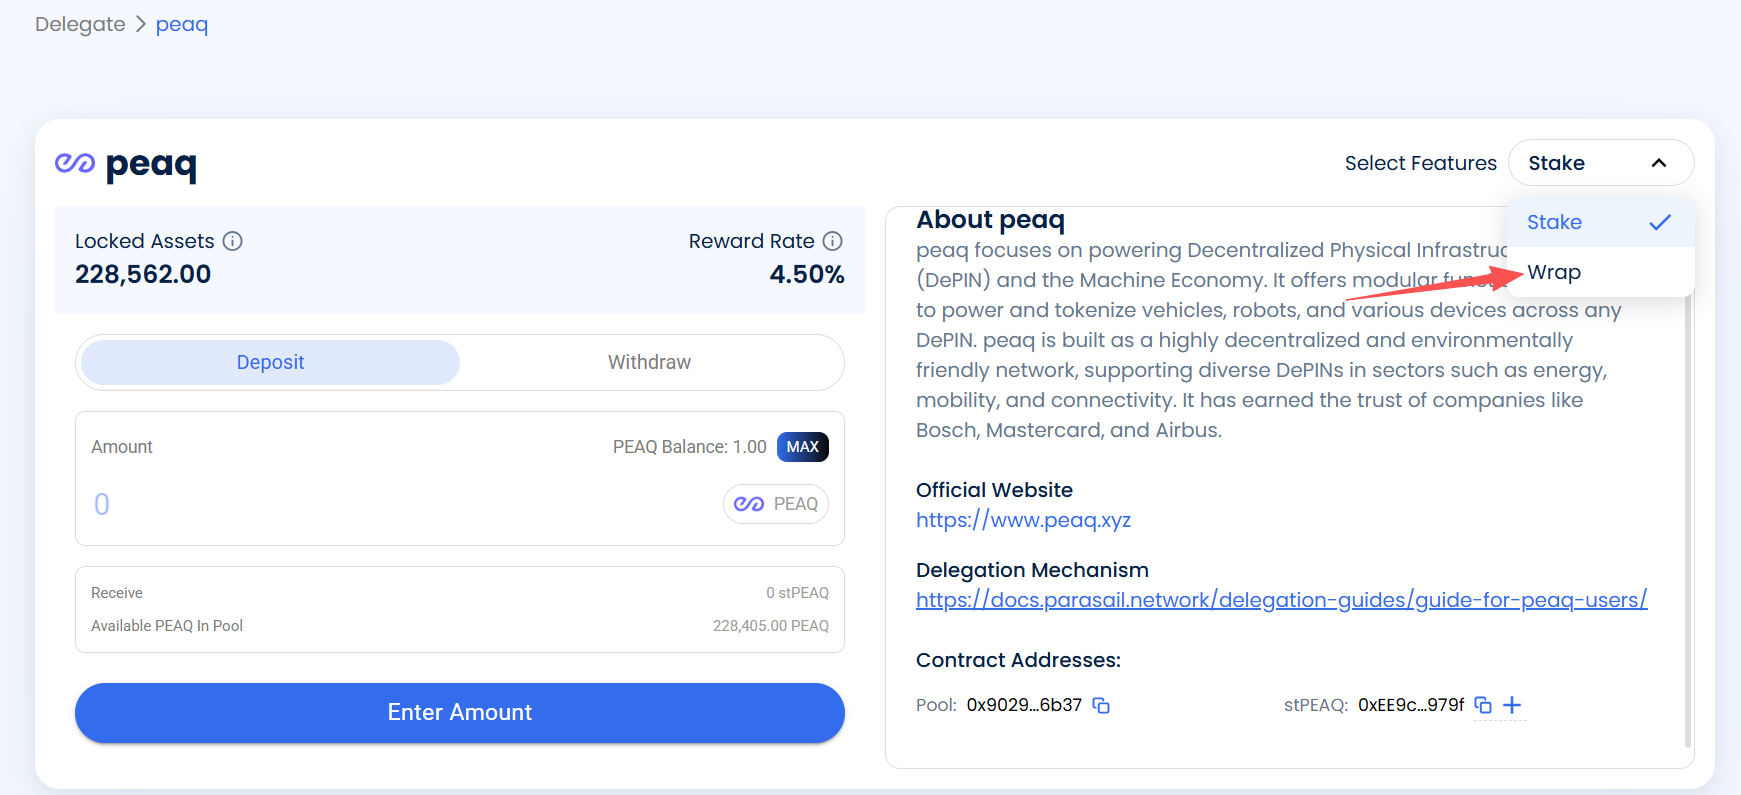Click the 228,405.00 PEAQ available value

coord(771,626)
